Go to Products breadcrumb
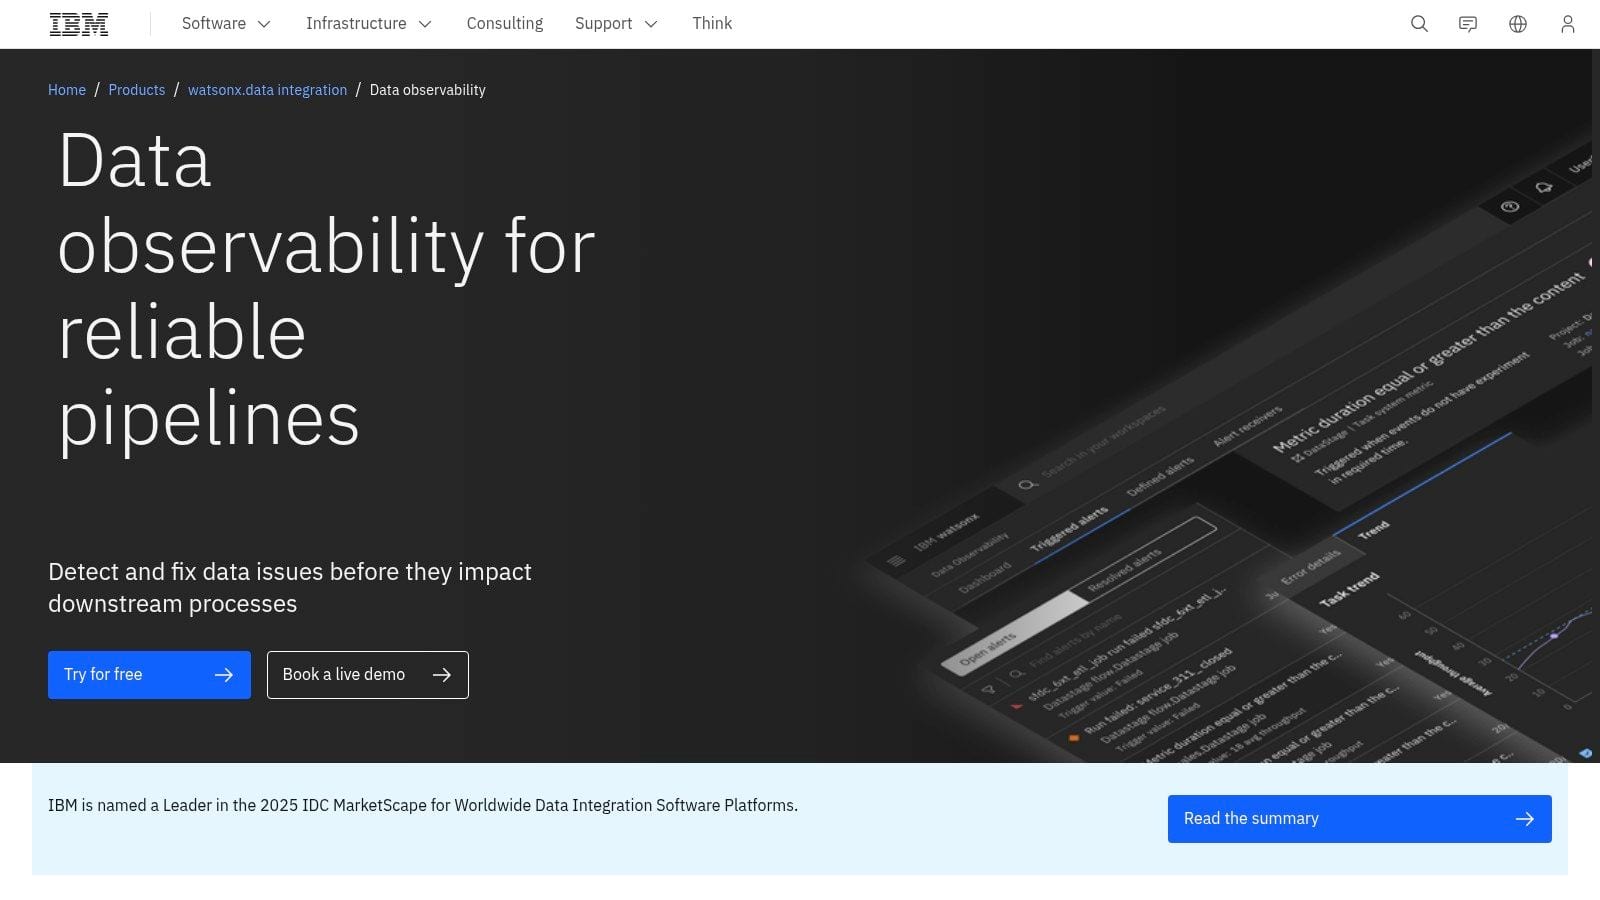 (137, 90)
